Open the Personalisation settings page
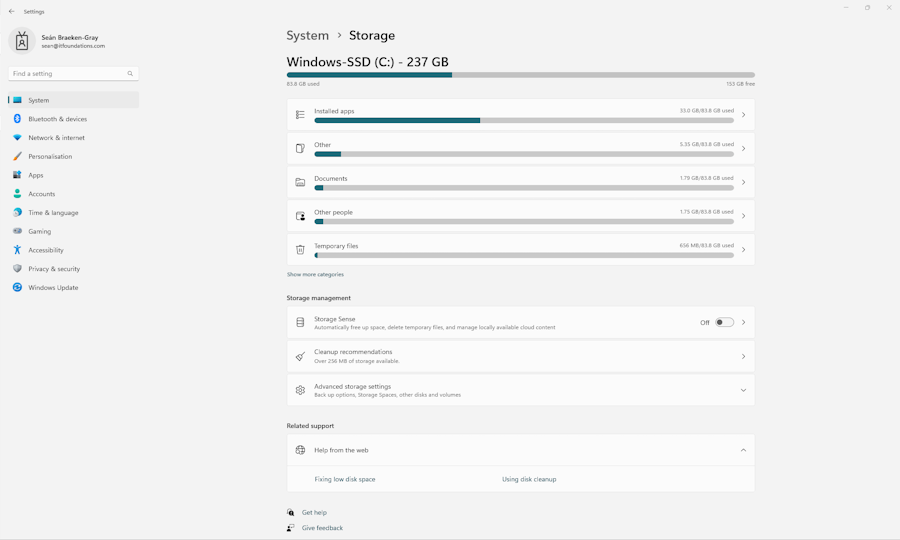Image resolution: width=900 pixels, height=540 pixels. (50, 157)
